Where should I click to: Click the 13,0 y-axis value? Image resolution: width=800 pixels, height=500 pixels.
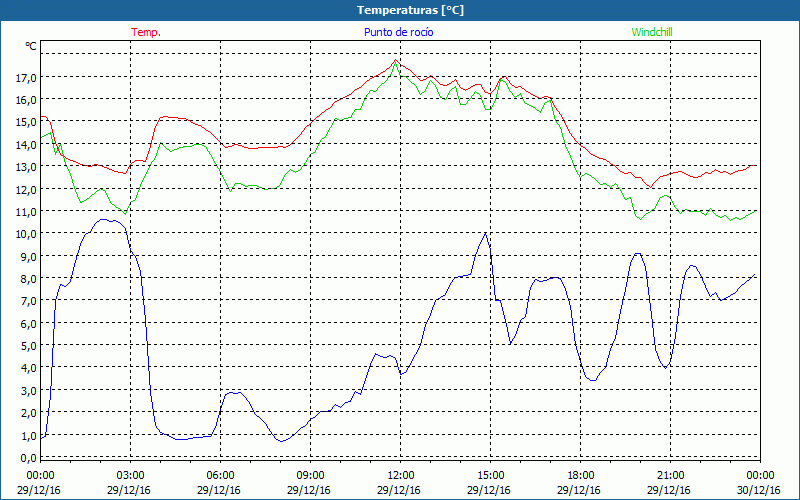pyautogui.click(x=27, y=167)
